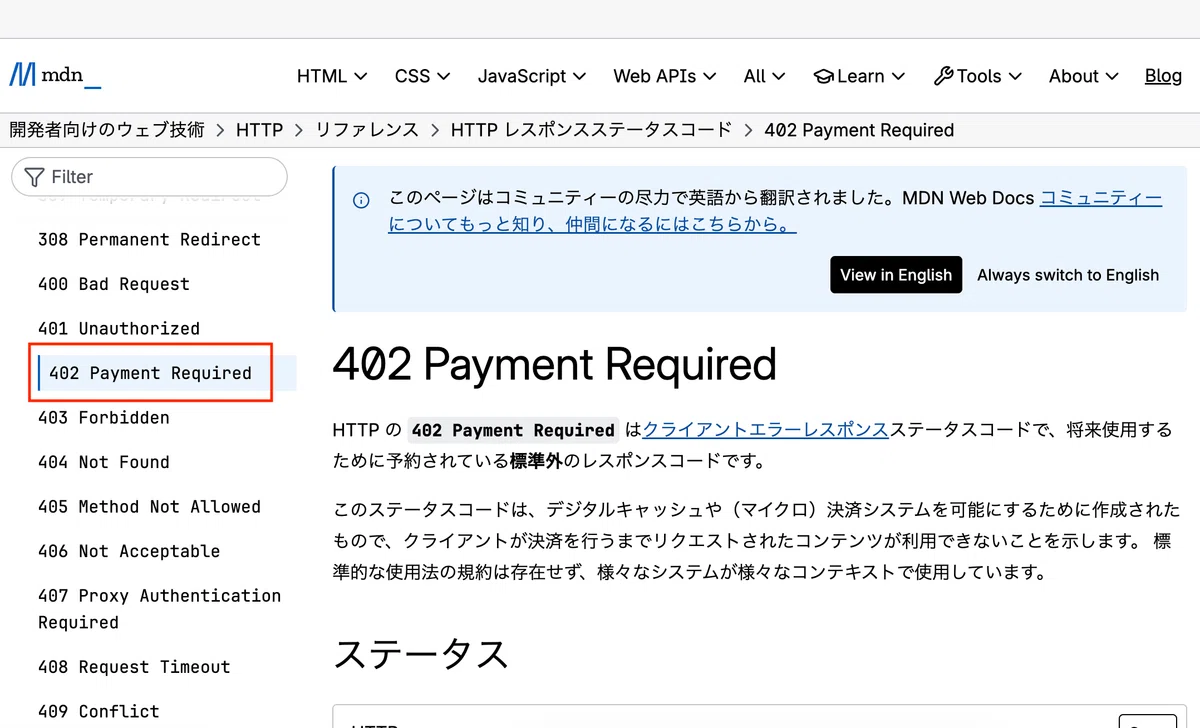Click the ステータス section heading
Screen dimensions: 1200x728
pos(420,654)
